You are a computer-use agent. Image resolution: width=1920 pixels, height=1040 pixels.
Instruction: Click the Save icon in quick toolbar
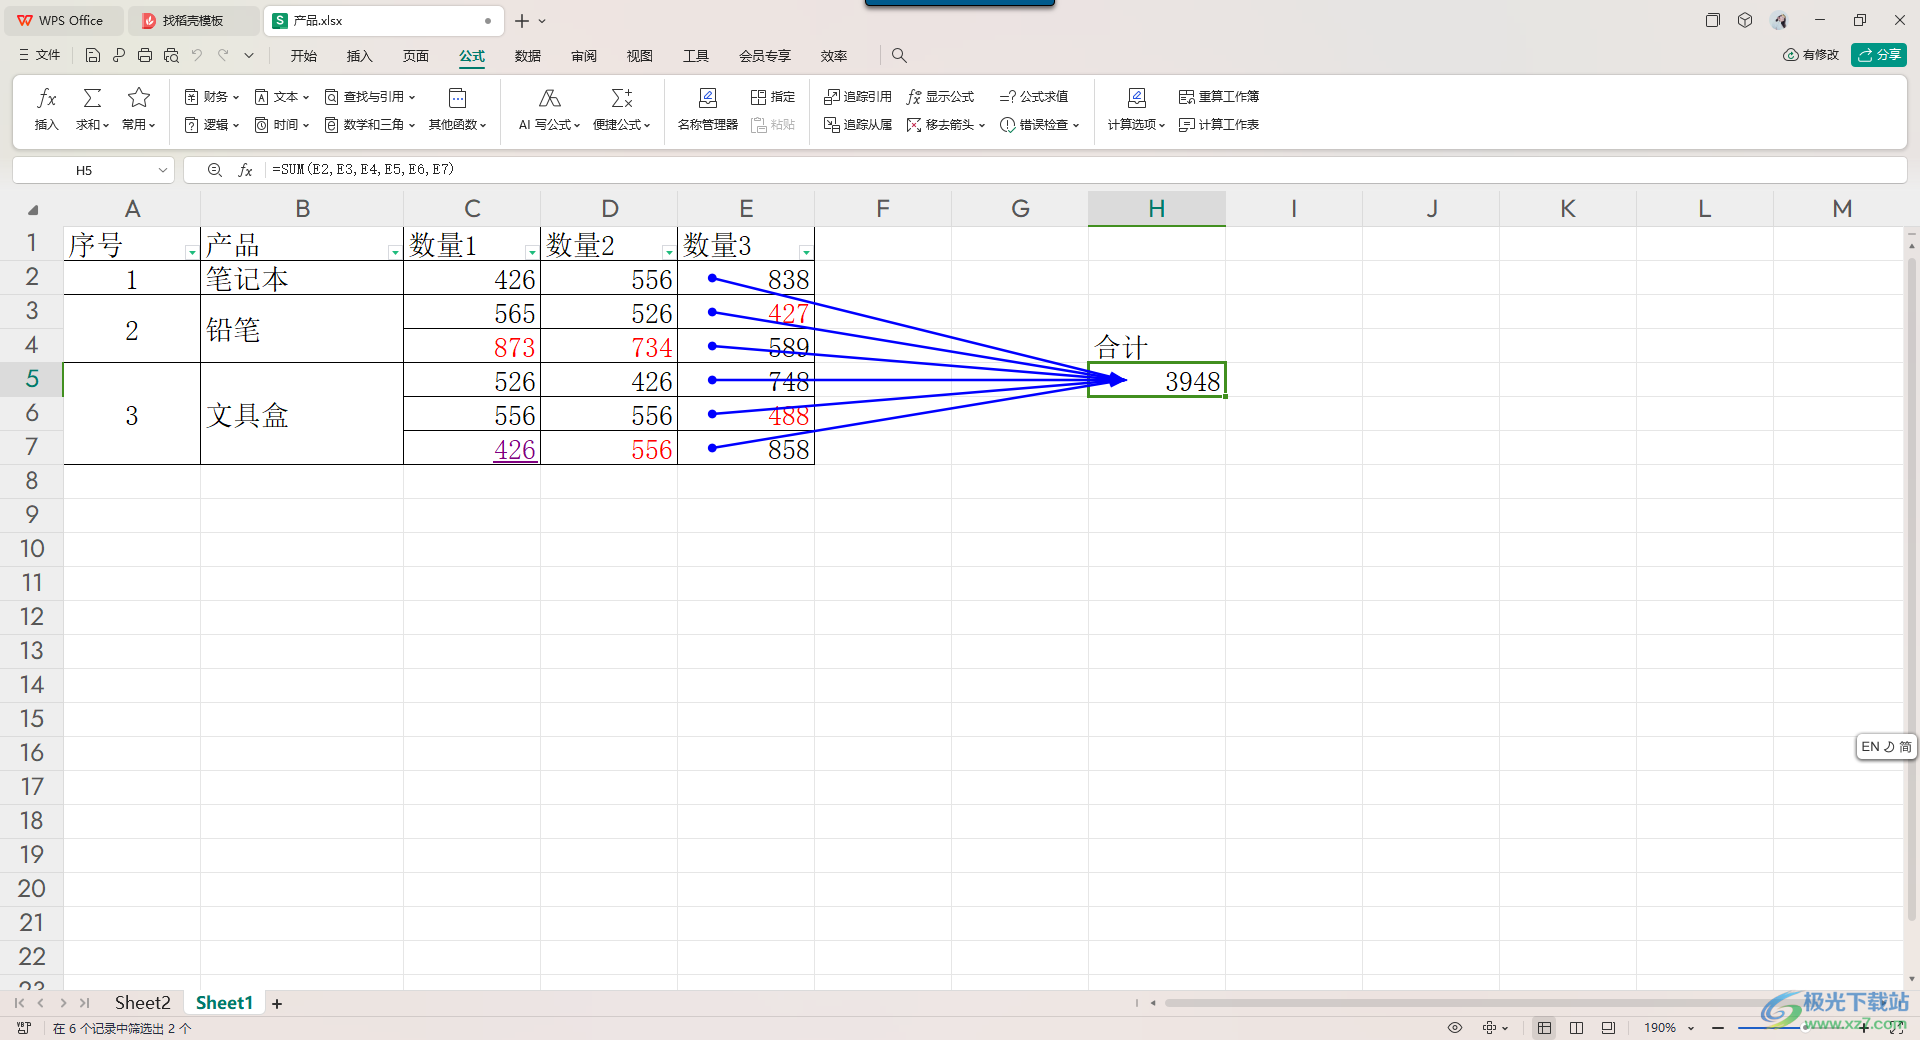[x=93, y=56]
